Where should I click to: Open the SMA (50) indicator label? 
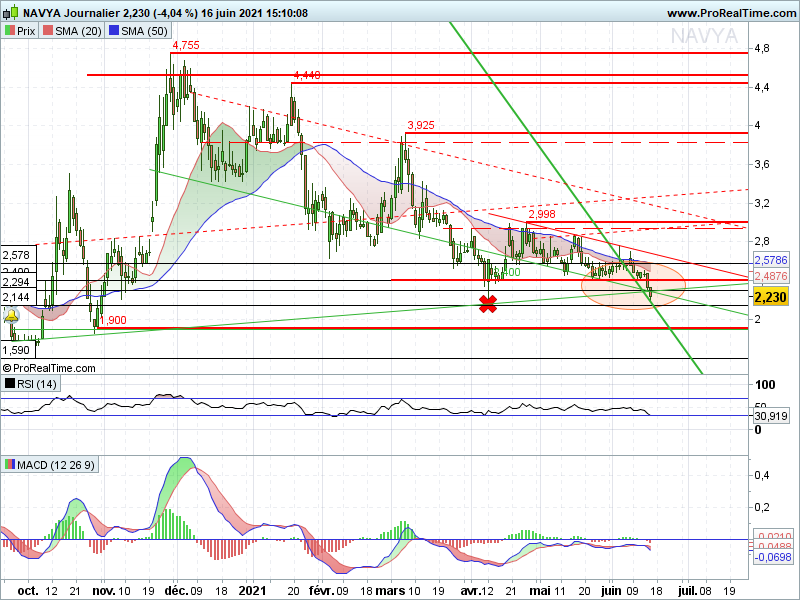[144, 31]
